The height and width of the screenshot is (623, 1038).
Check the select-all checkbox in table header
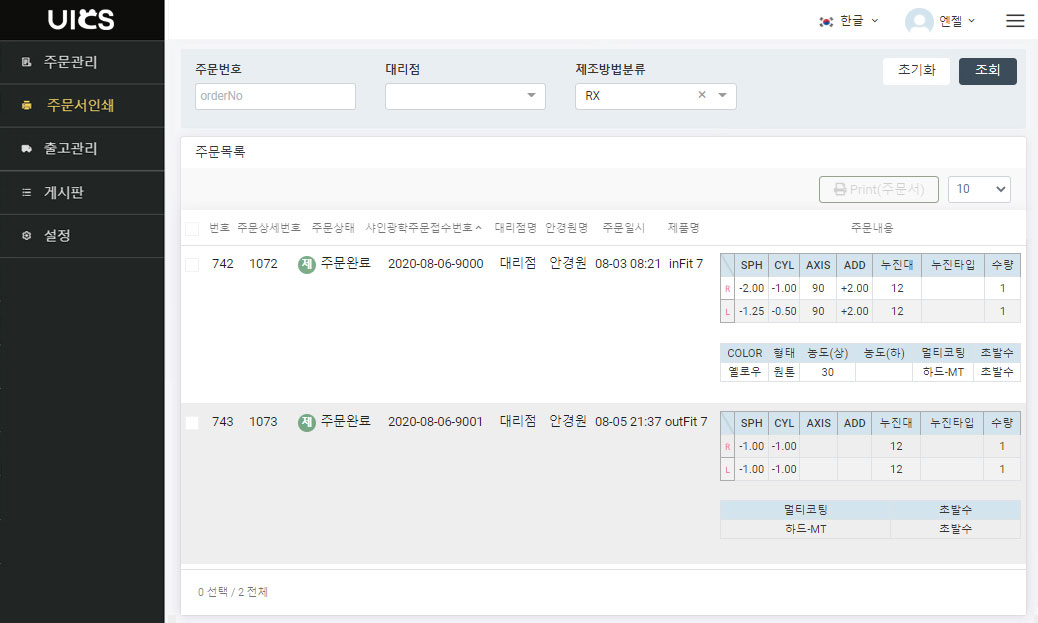[x=192, y=228]
